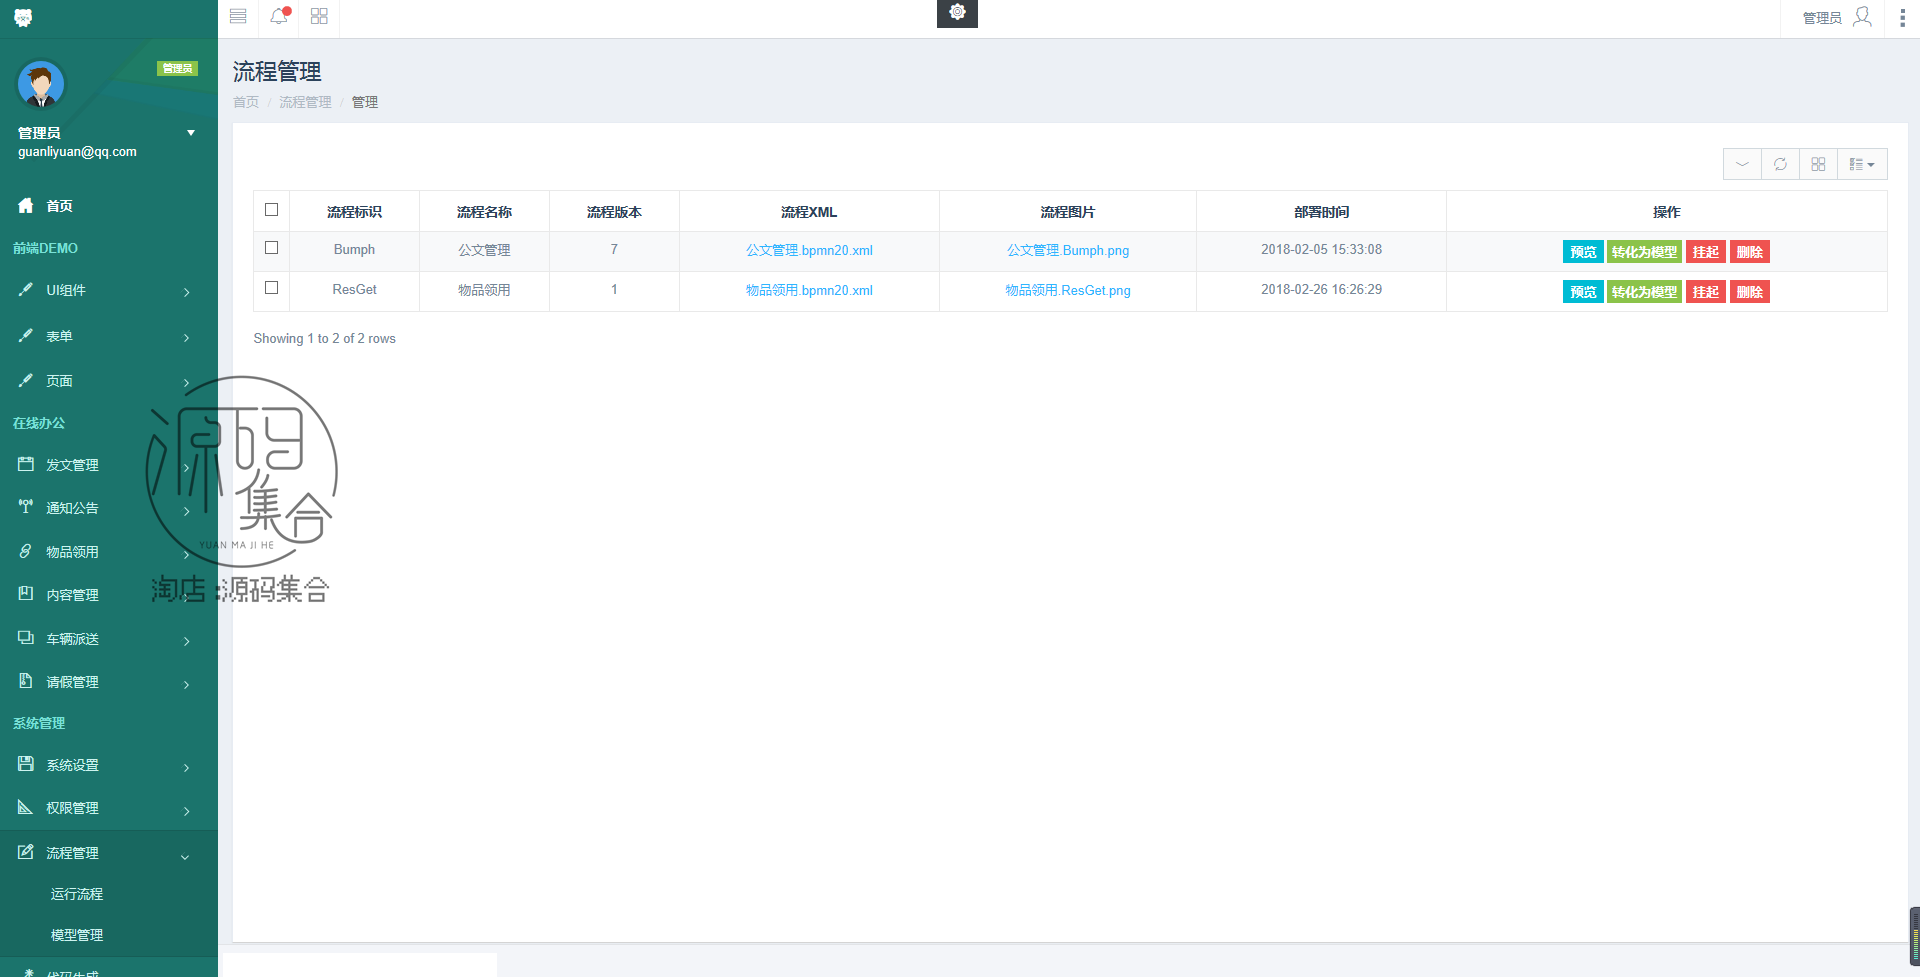Expand the 权限管理 menu chevron
1920x977 pixels.
pos(187,811)
